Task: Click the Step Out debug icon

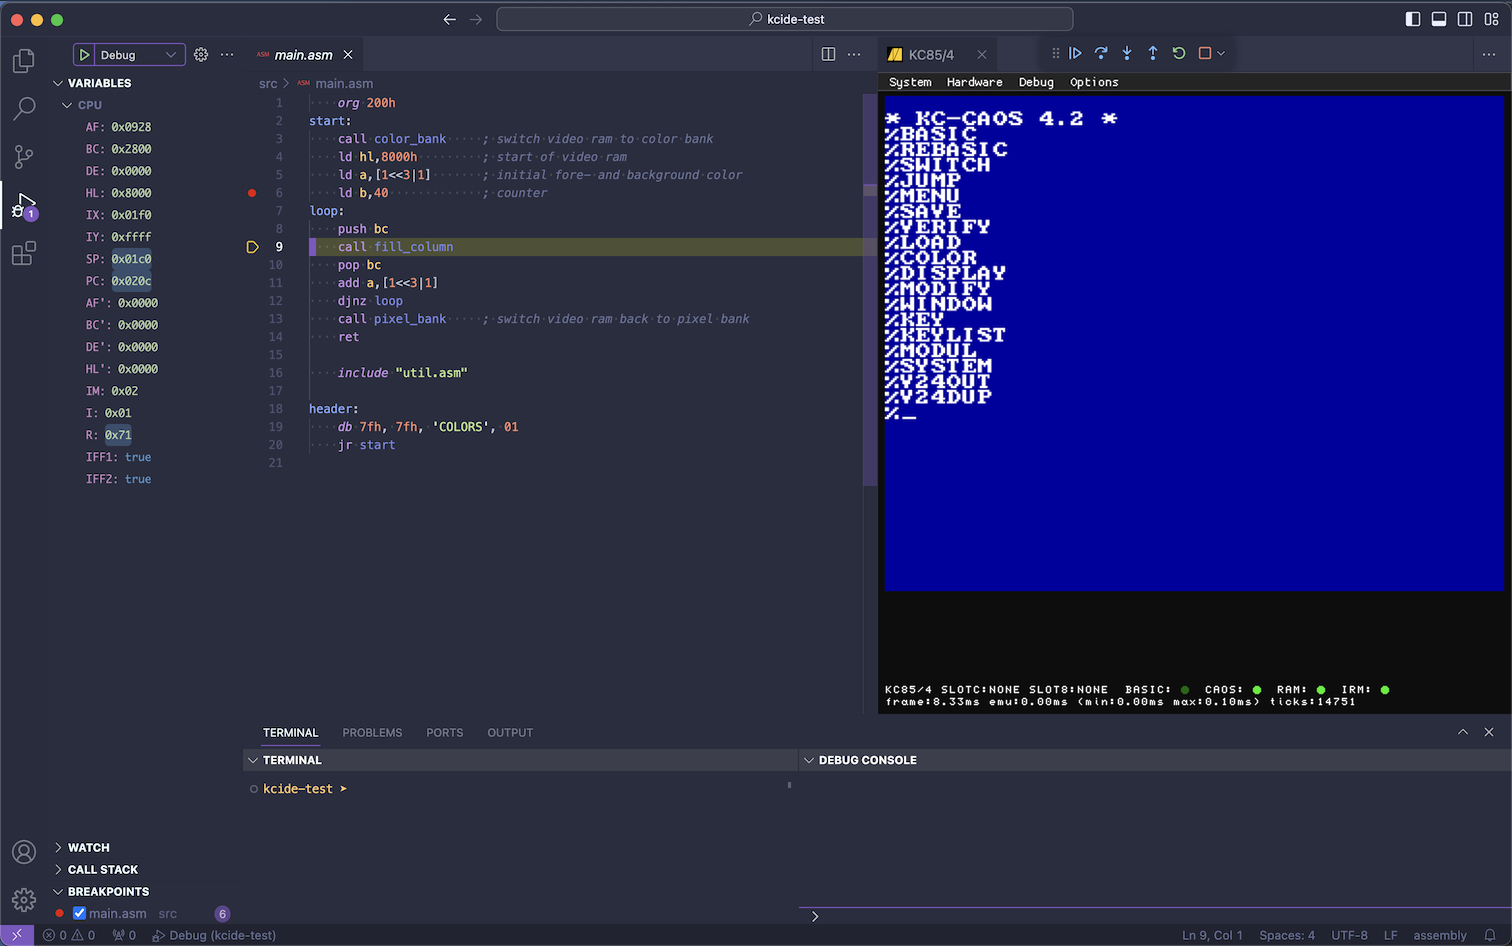Action: click(x=1151, y=53)
